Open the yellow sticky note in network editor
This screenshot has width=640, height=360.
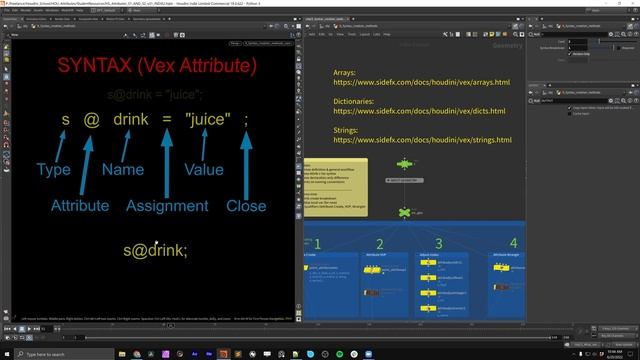[x=336, y=187]
